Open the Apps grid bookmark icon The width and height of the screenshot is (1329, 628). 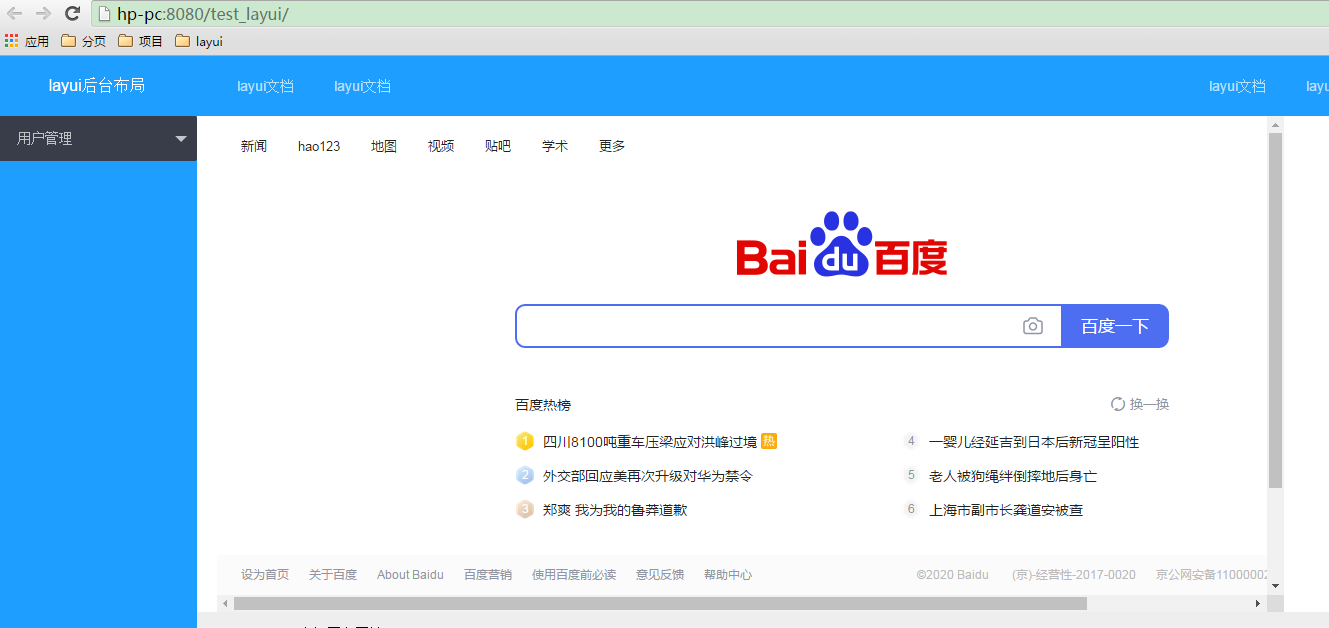[11, 41]
